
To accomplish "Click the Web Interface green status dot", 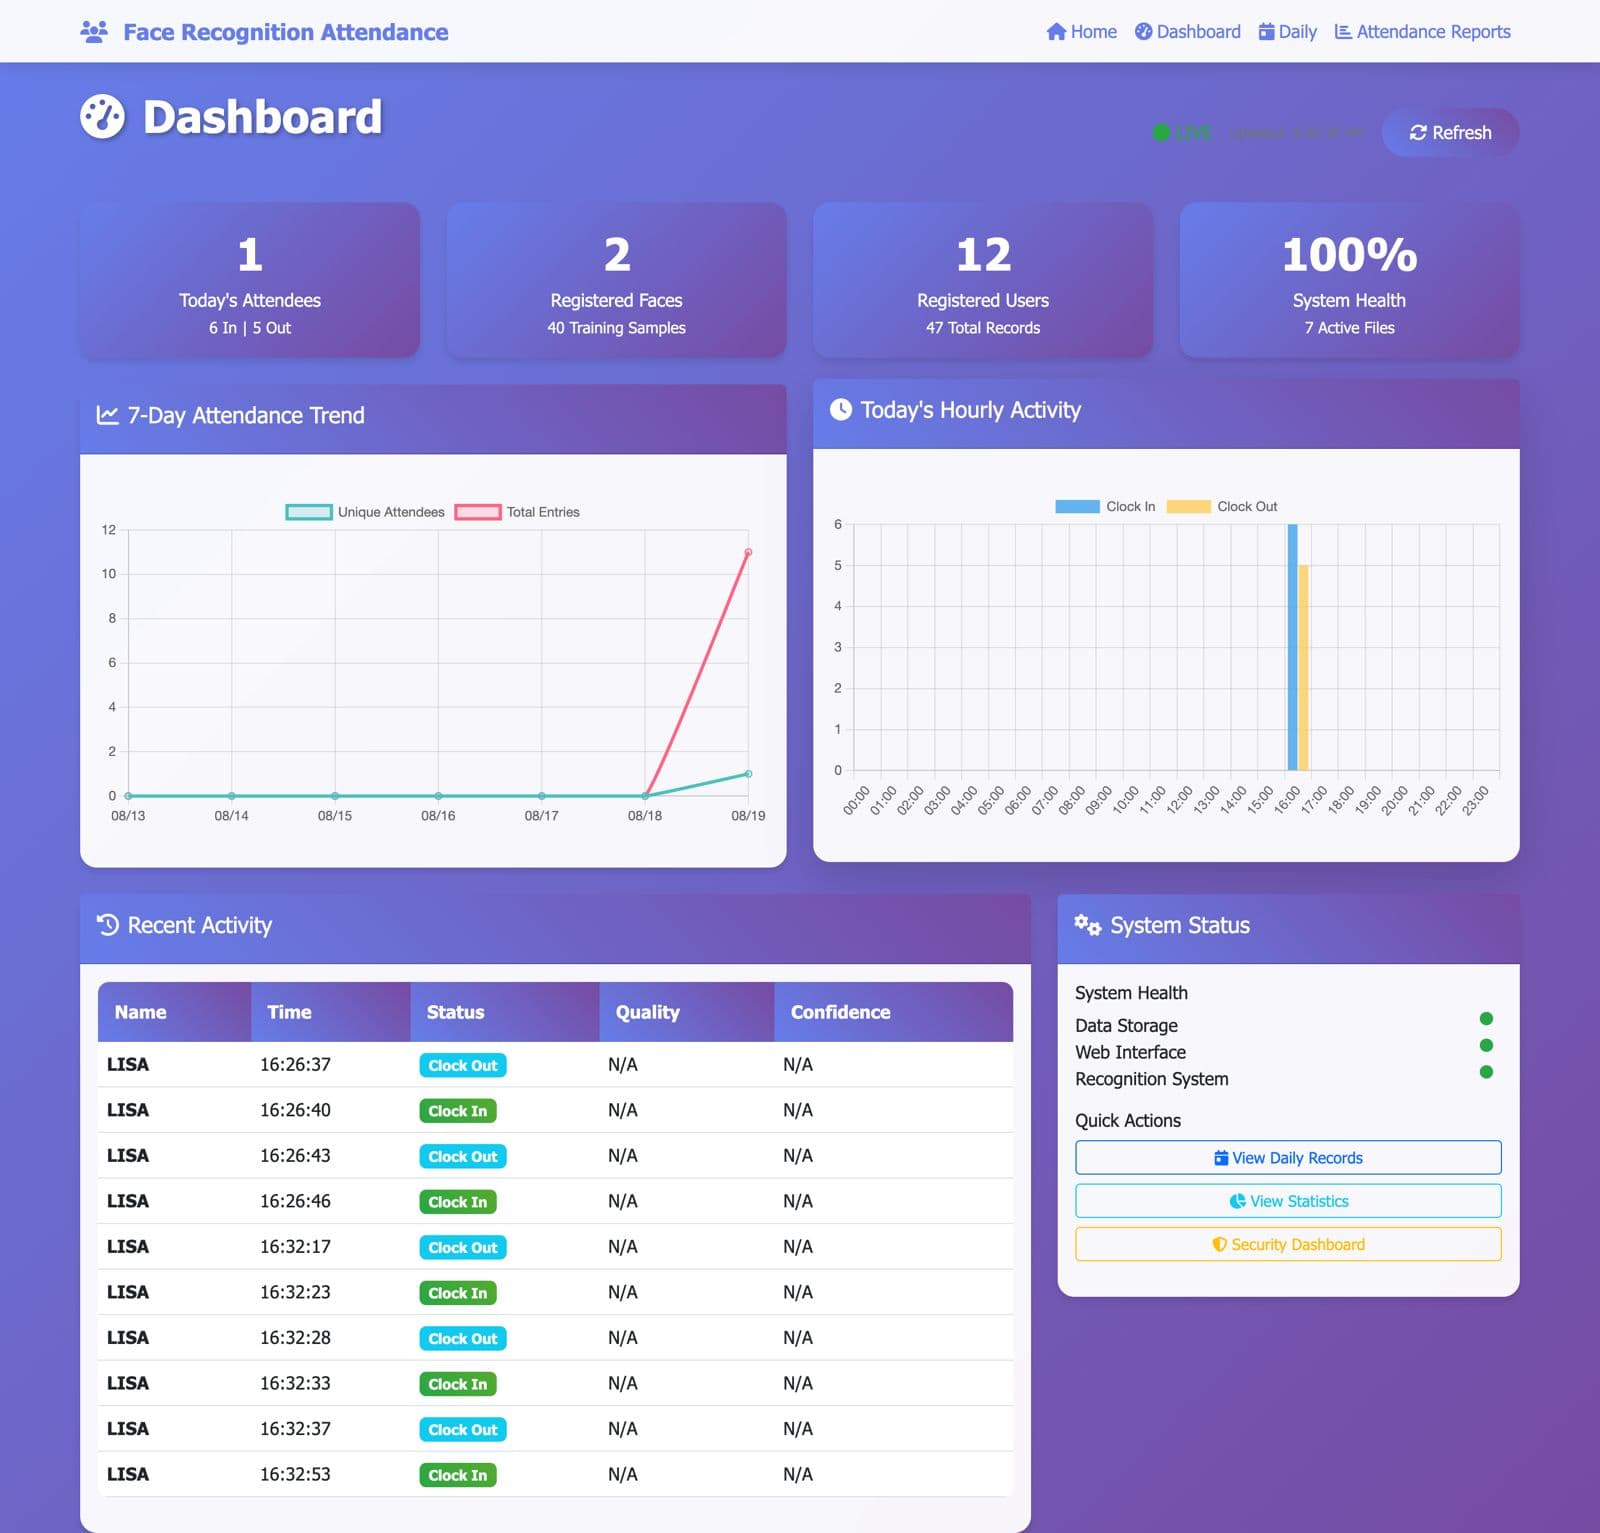I will (1486, 1045).
